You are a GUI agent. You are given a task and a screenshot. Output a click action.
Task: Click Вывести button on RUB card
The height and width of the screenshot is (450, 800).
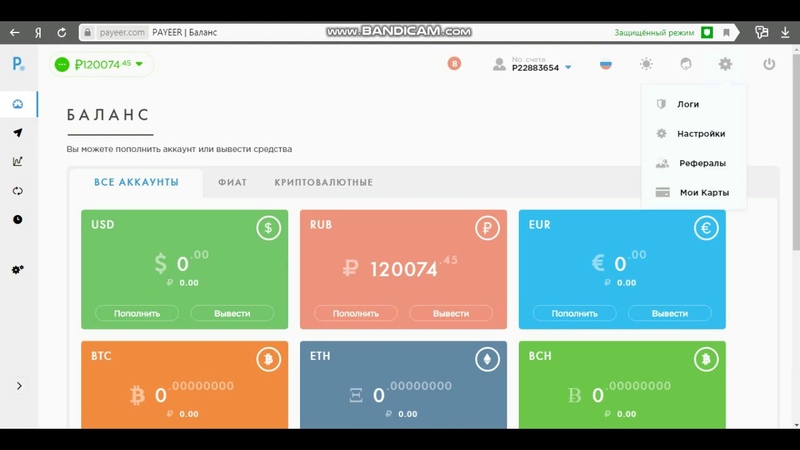451,313
